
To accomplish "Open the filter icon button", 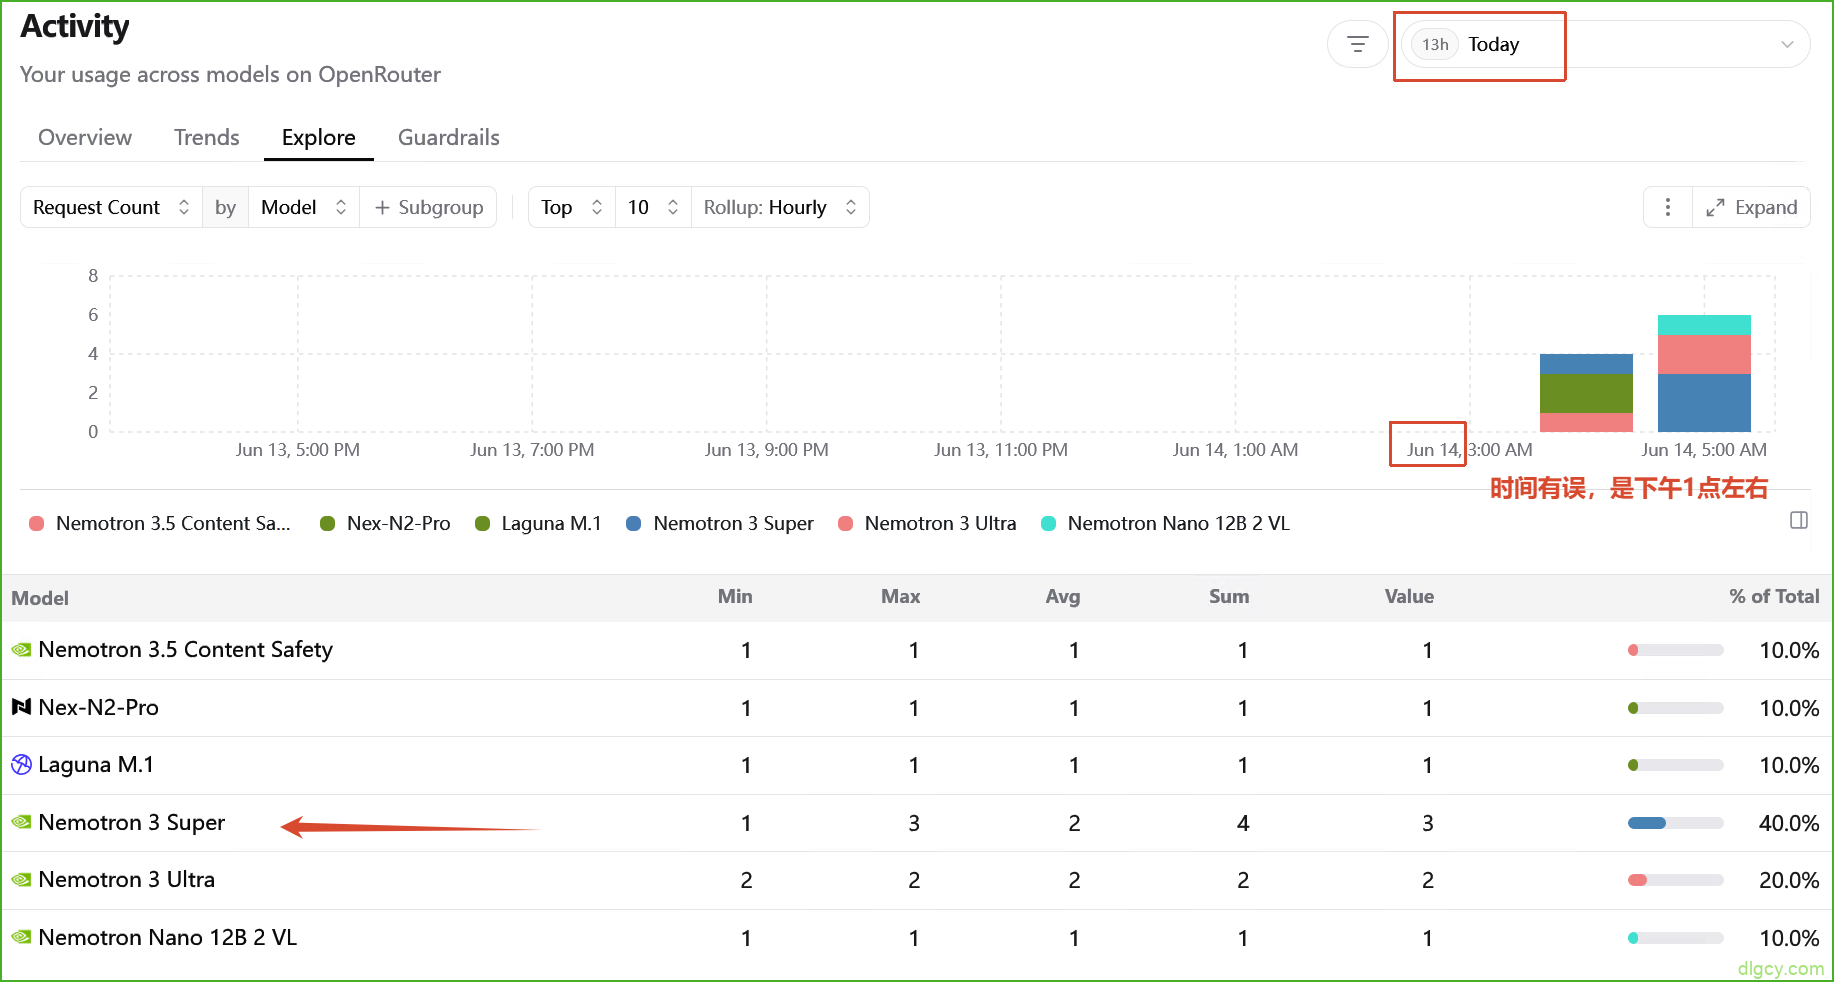I will (x=1357, y=44).
